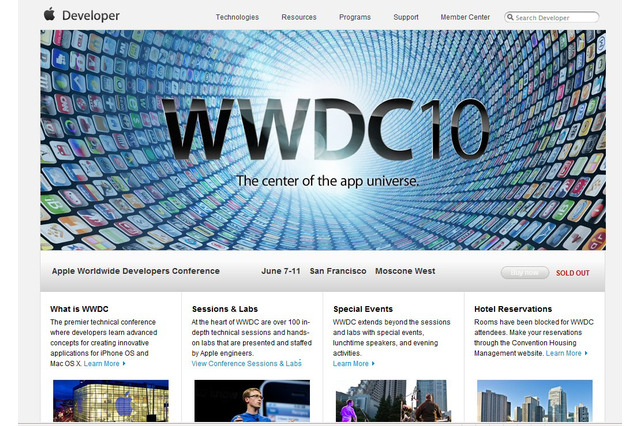Open the city skyline thumbnail under Hotel Reservations
Image resolution: width=640 pixels, height=426 pixels.
[535, 401]
